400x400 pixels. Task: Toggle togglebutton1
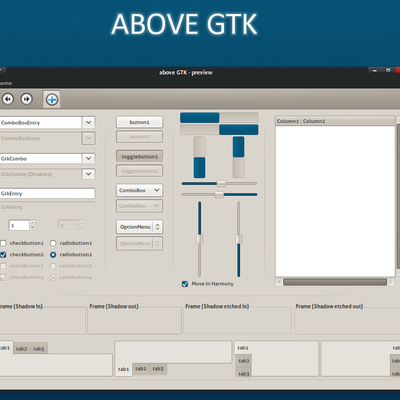point(139,156)
